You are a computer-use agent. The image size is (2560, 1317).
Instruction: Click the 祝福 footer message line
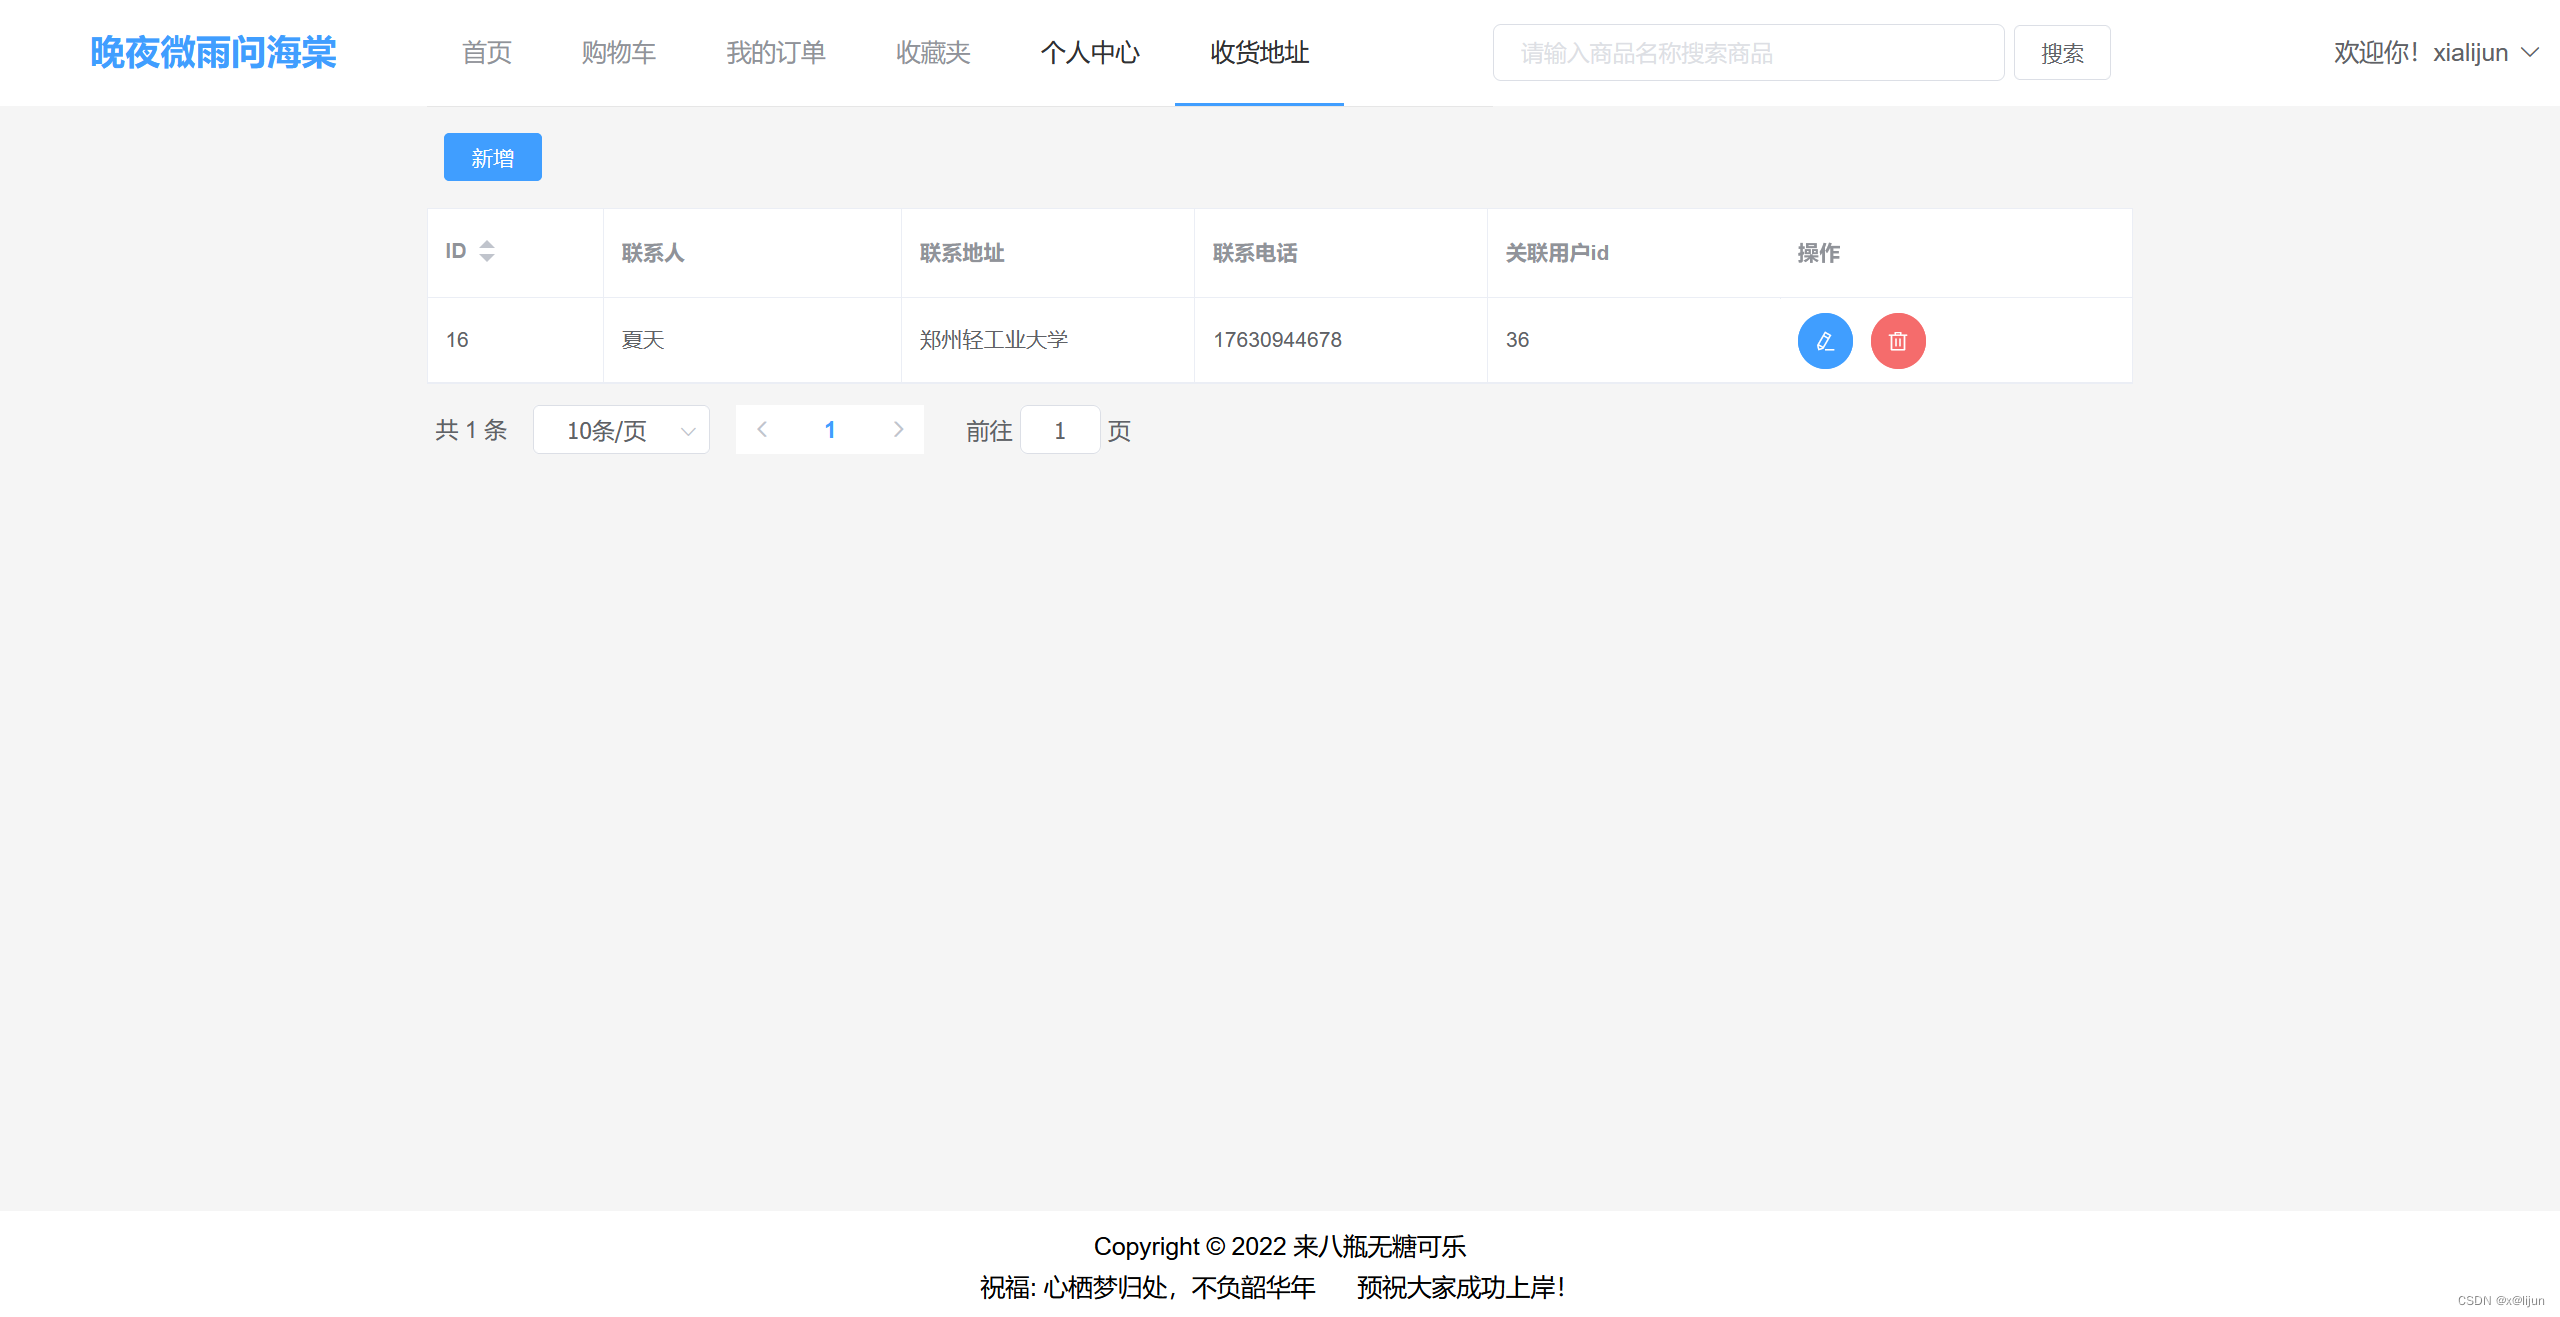coord(1272,1287)
